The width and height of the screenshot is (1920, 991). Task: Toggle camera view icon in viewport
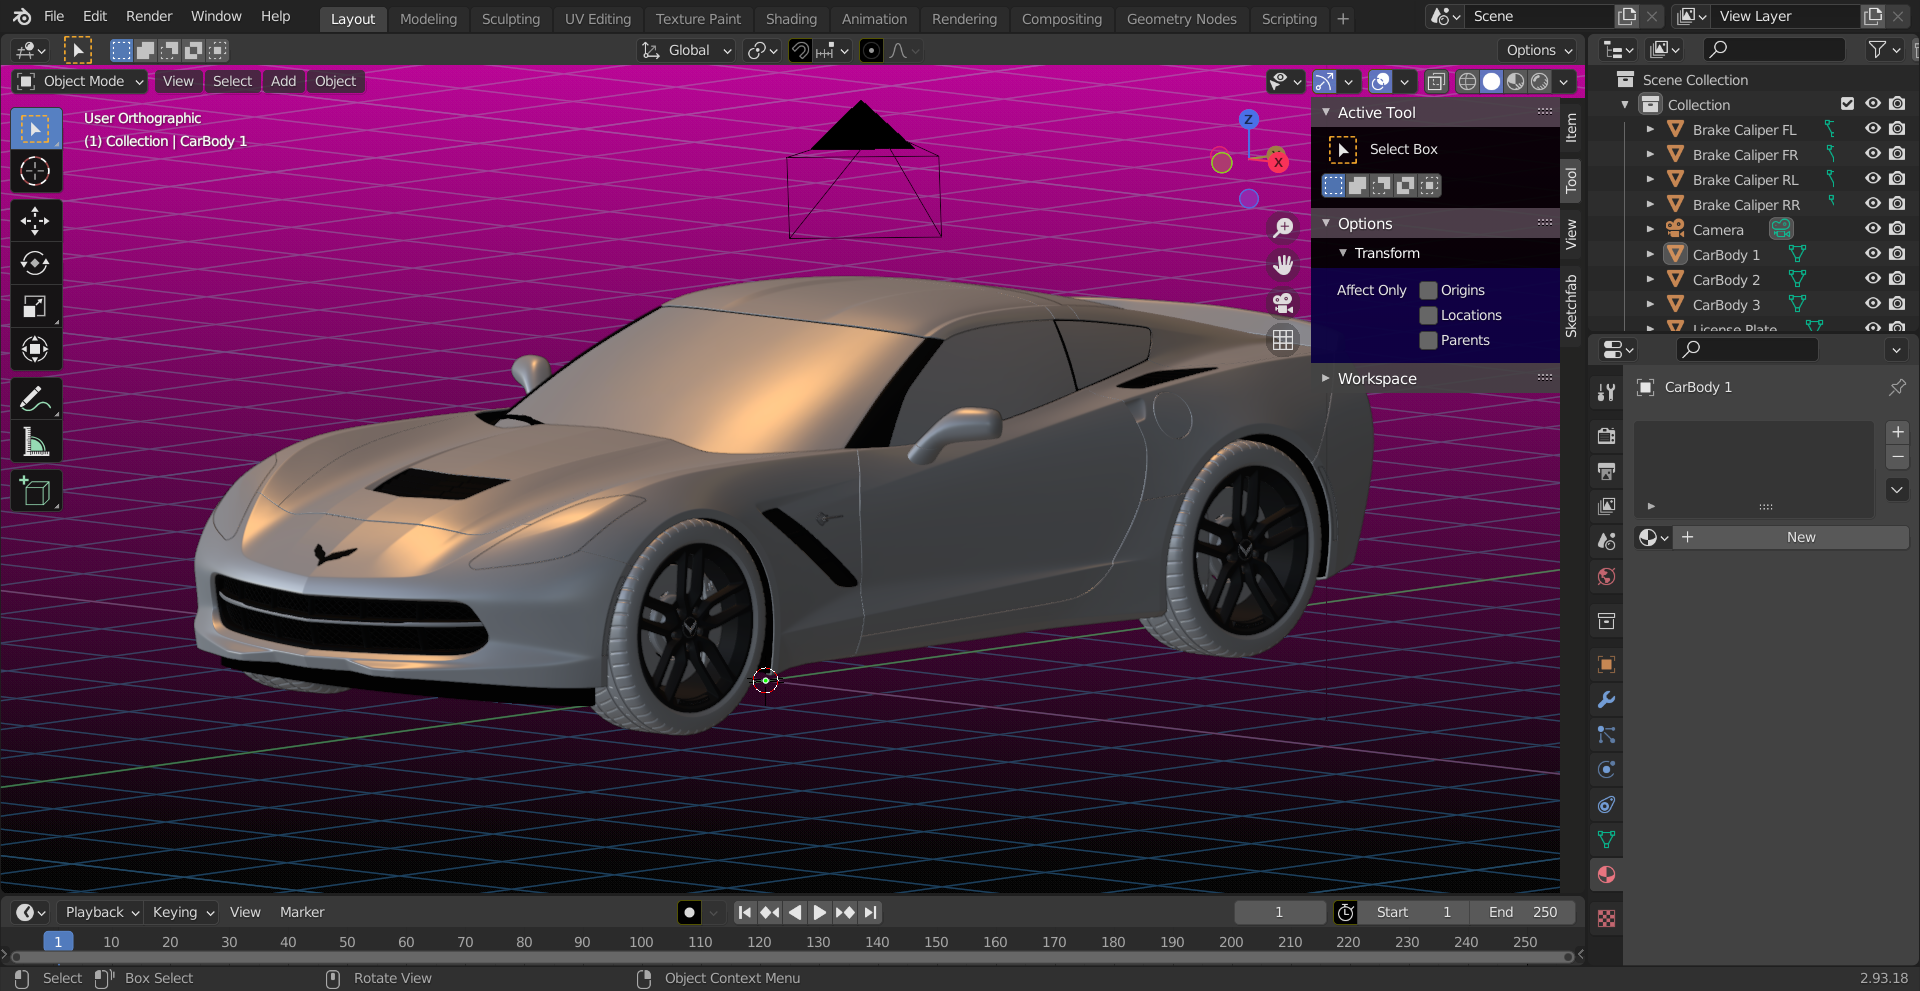[1283, 302]
